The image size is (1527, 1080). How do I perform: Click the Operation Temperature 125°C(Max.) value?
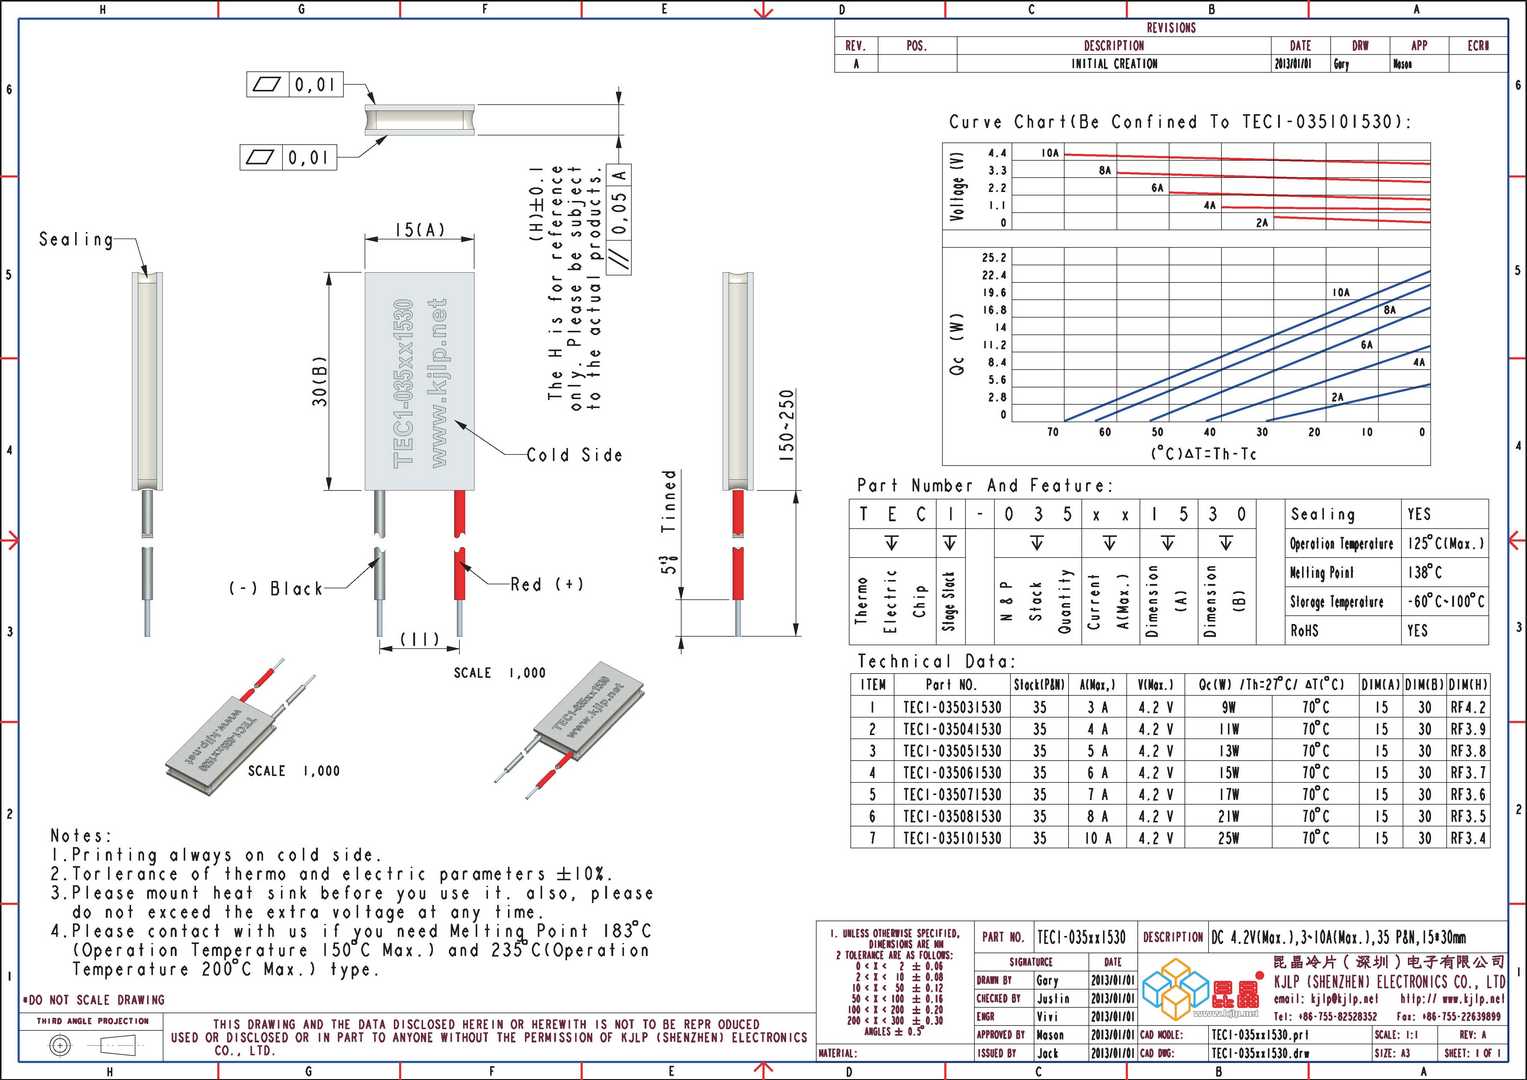[x=1446, y=543]
